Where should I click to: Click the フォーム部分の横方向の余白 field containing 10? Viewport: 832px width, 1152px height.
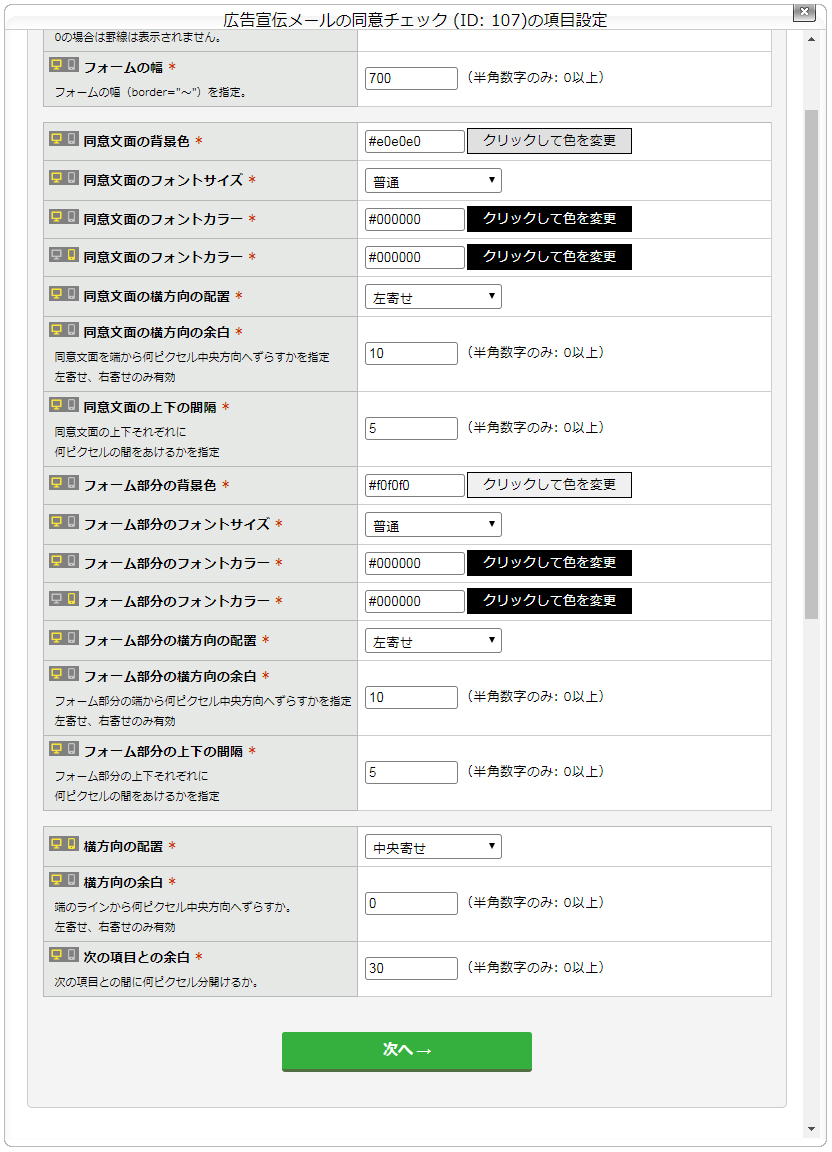412,697
